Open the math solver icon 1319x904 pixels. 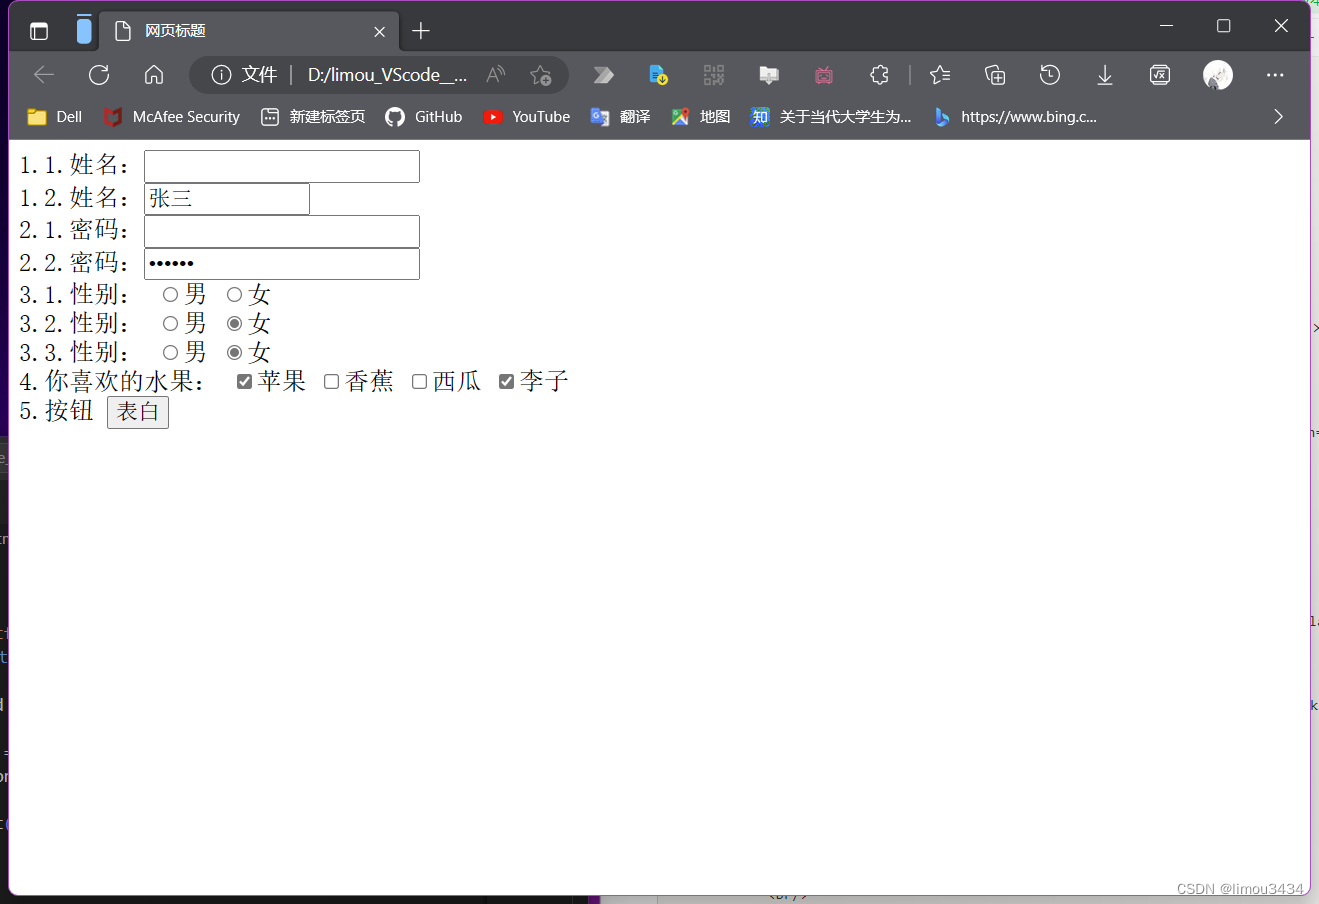[x=1160, y=75]
